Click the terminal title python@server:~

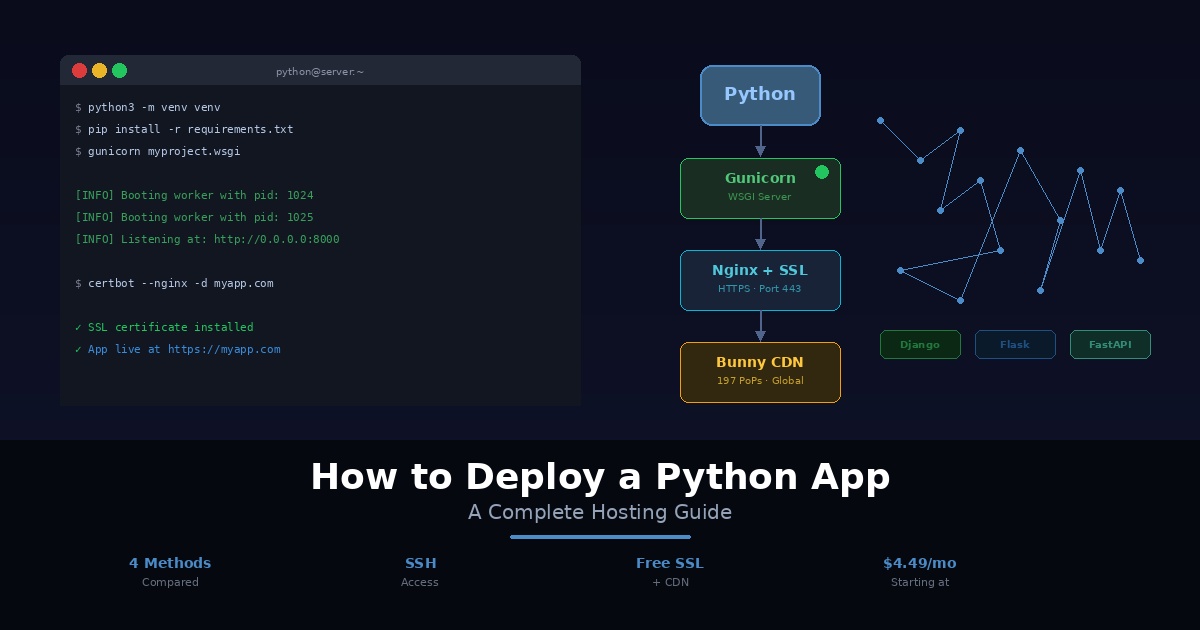(x=320, y=72)
